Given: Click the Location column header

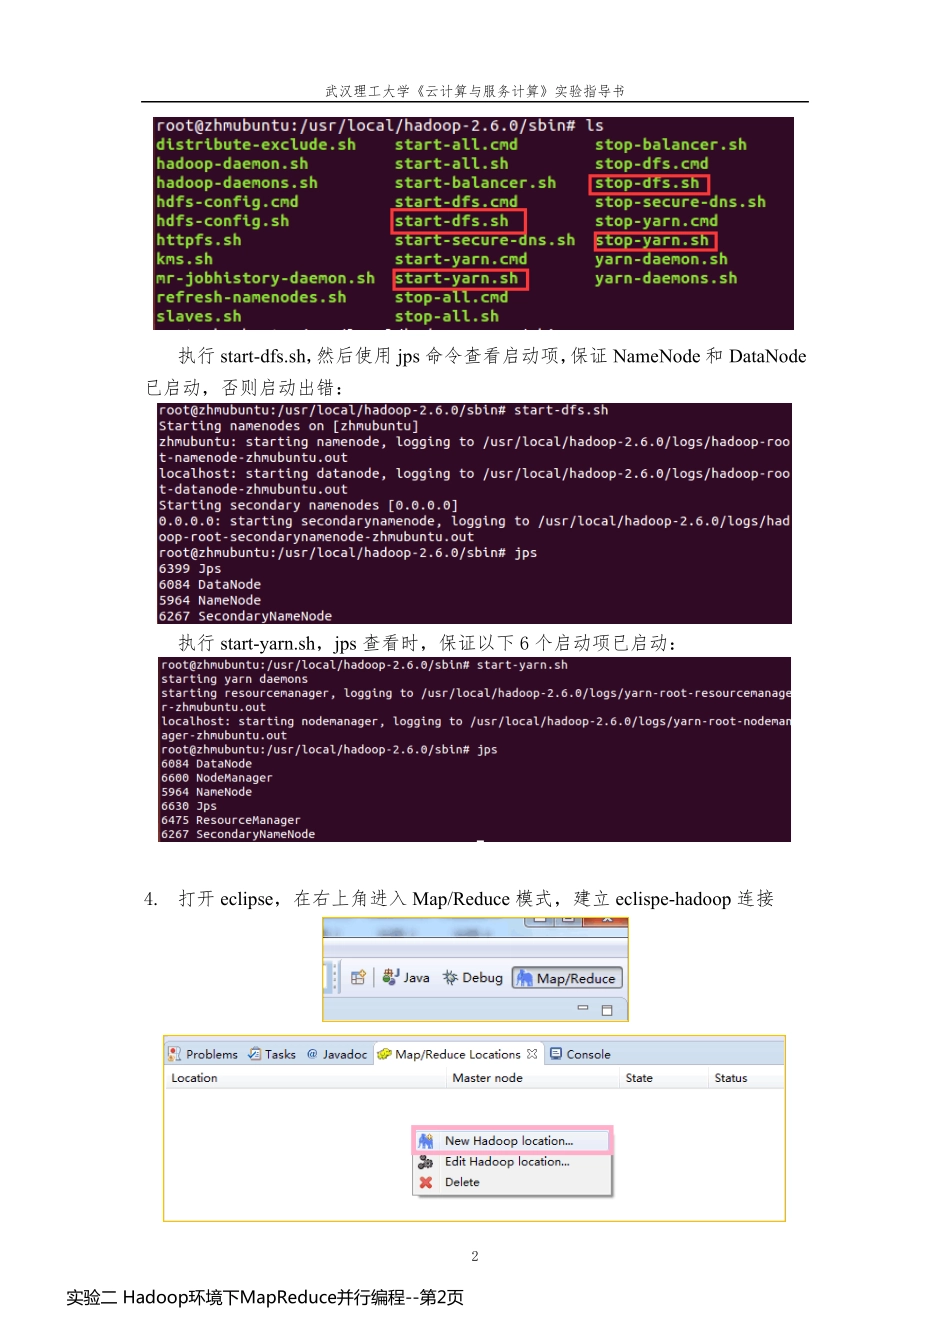Looking at the screenshot, I should [194, 1078].
